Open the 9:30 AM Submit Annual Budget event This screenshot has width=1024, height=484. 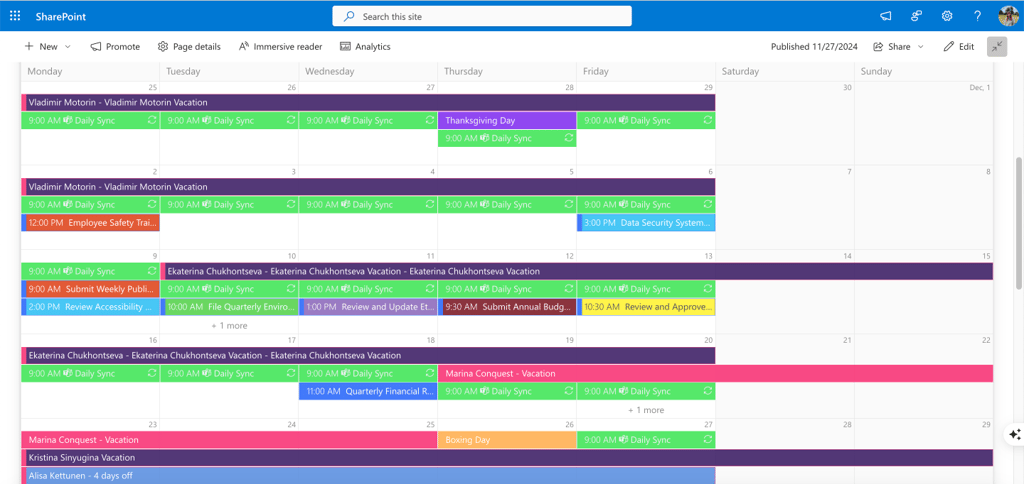(507, 307)
